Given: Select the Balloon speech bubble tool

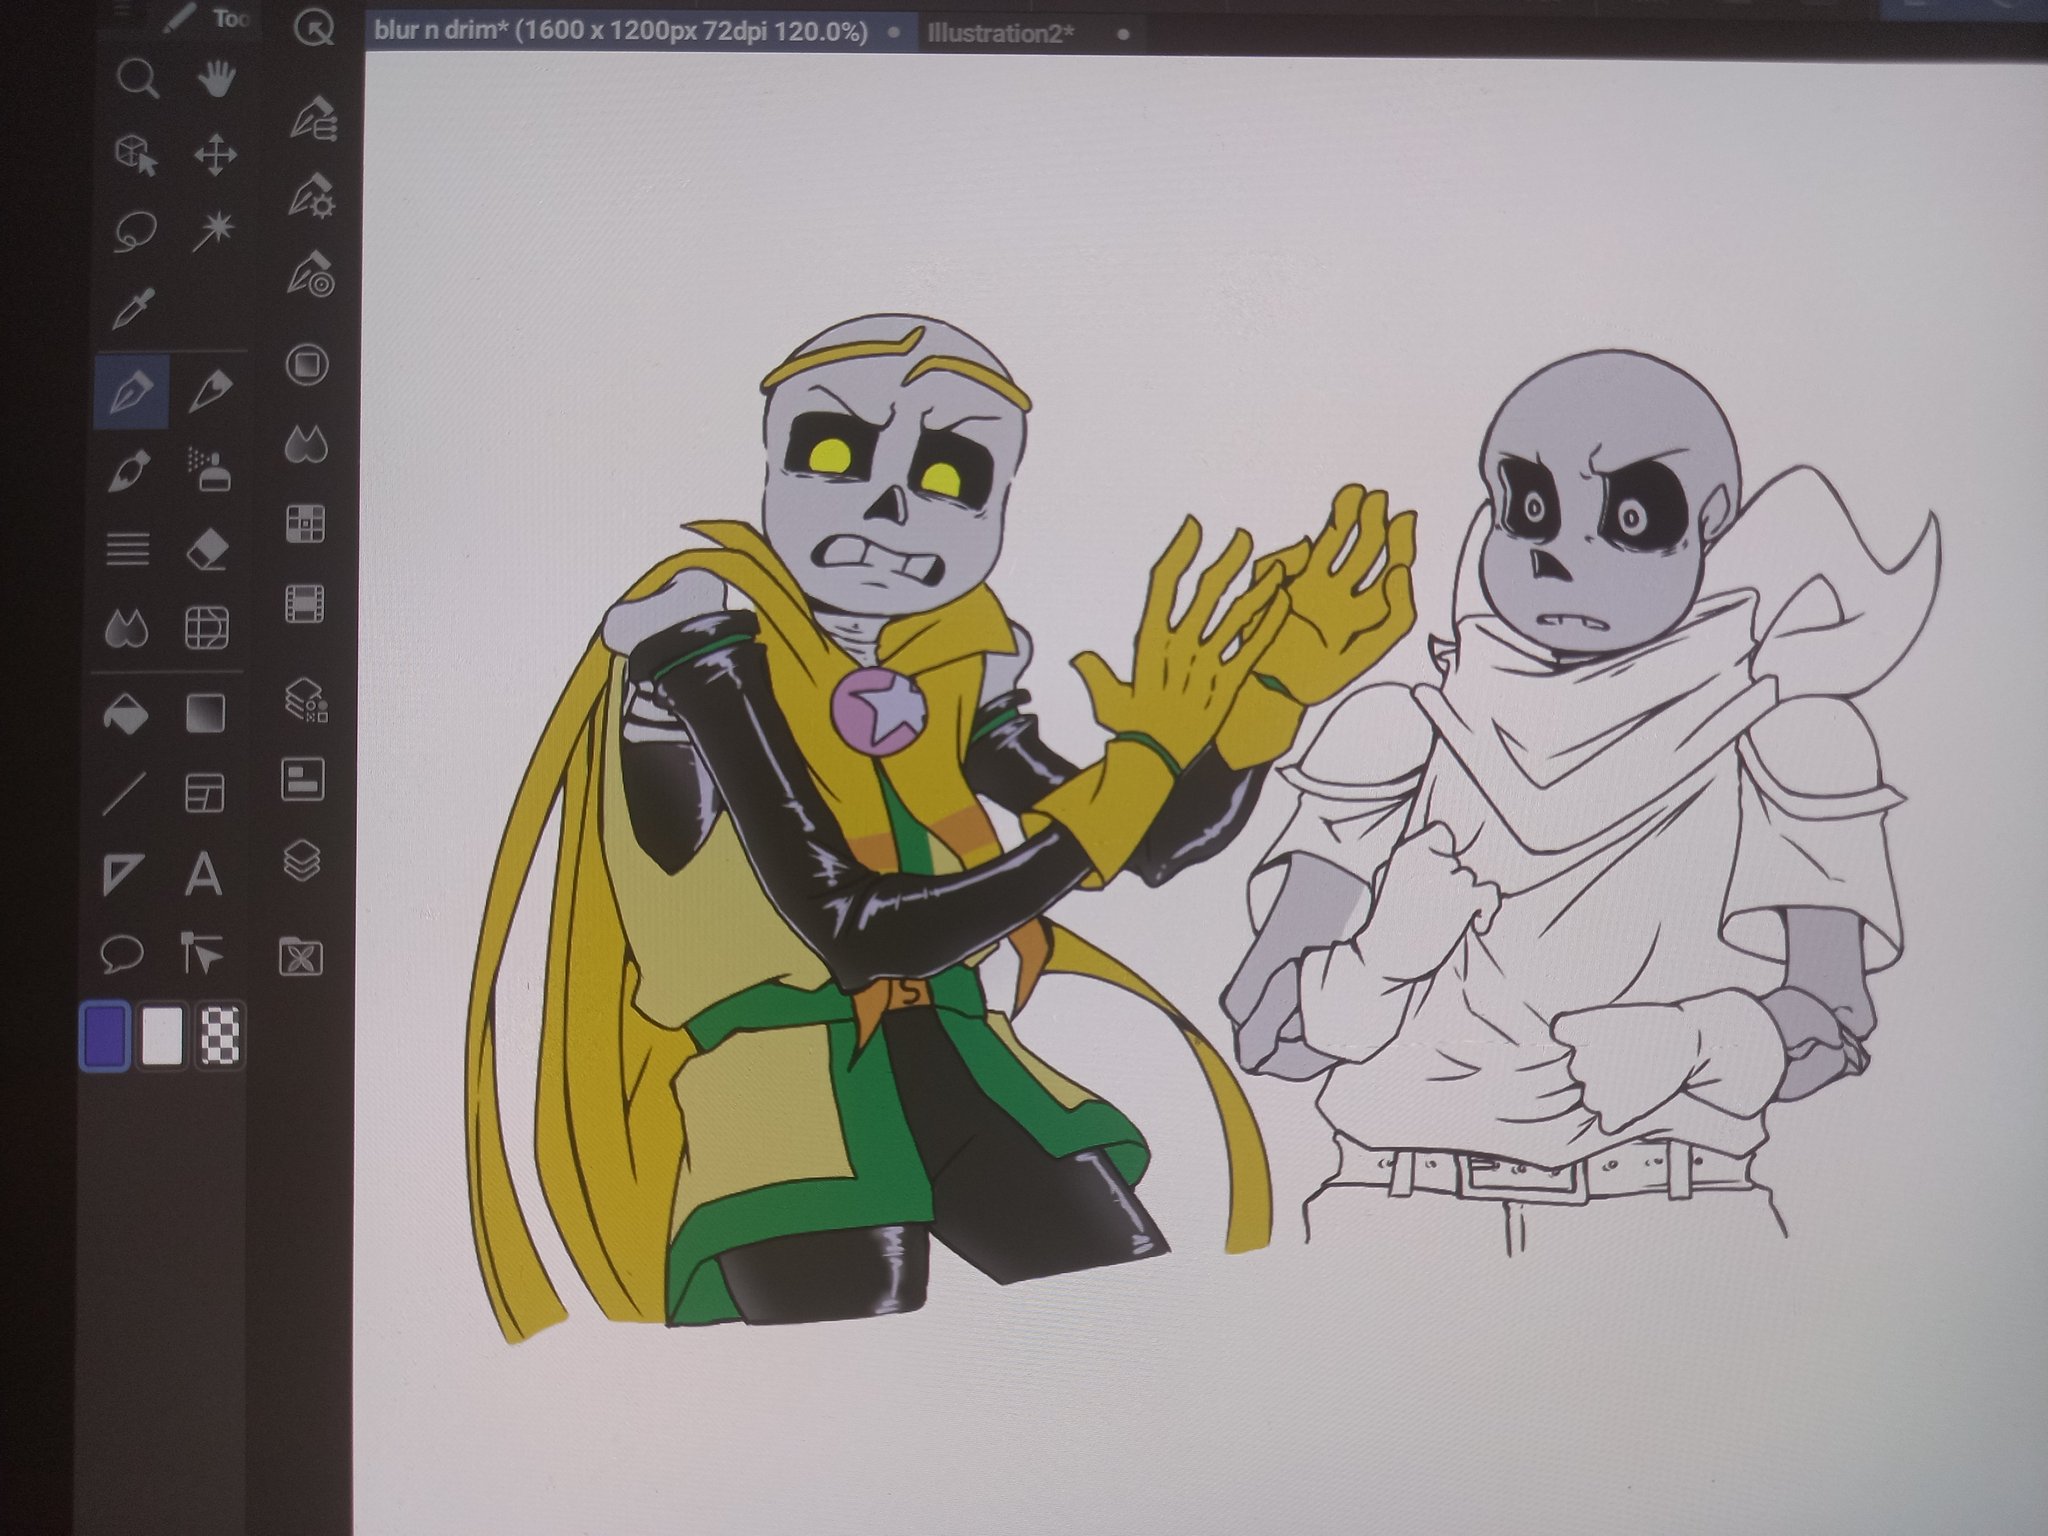Looking at the screenshot, I should tap(123, 954).
